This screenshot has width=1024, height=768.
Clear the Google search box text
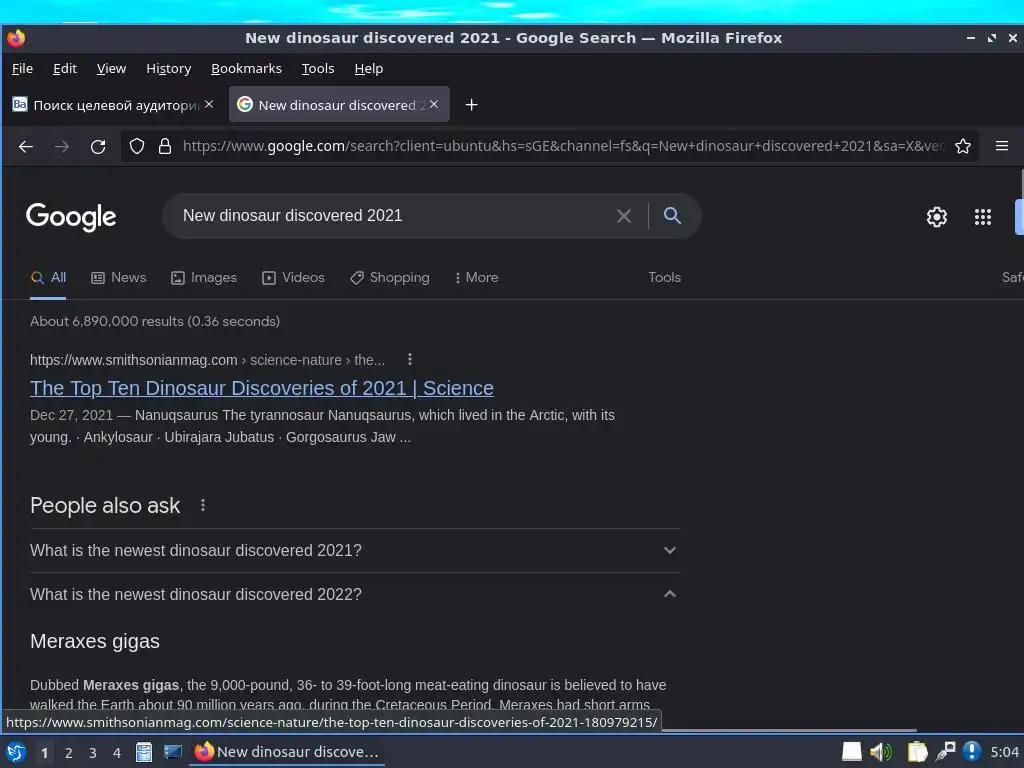[x=624, y=216]
